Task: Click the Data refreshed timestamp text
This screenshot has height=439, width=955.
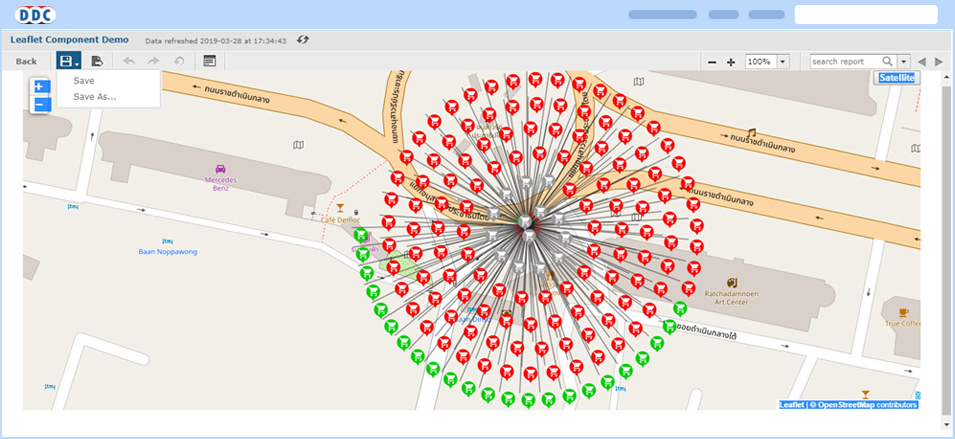Action: [x=216, y=41]
